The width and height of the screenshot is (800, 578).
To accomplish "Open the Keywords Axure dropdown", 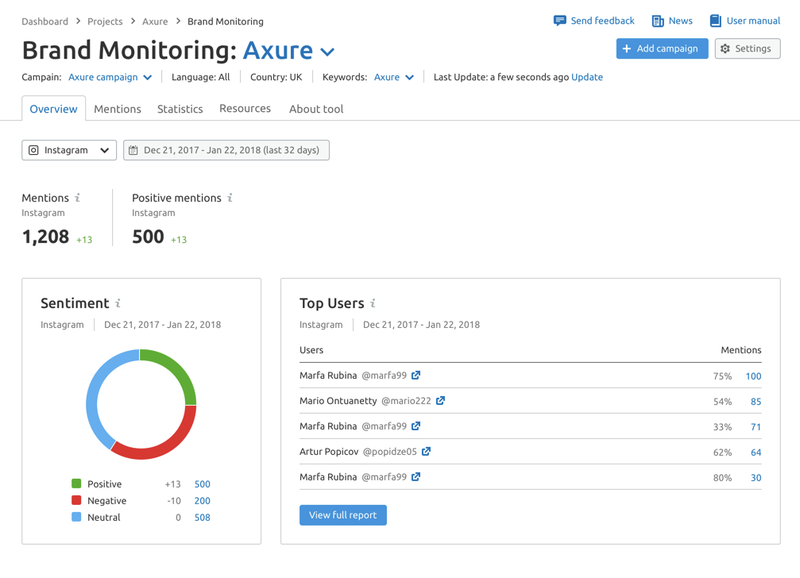I will point(394,77).
